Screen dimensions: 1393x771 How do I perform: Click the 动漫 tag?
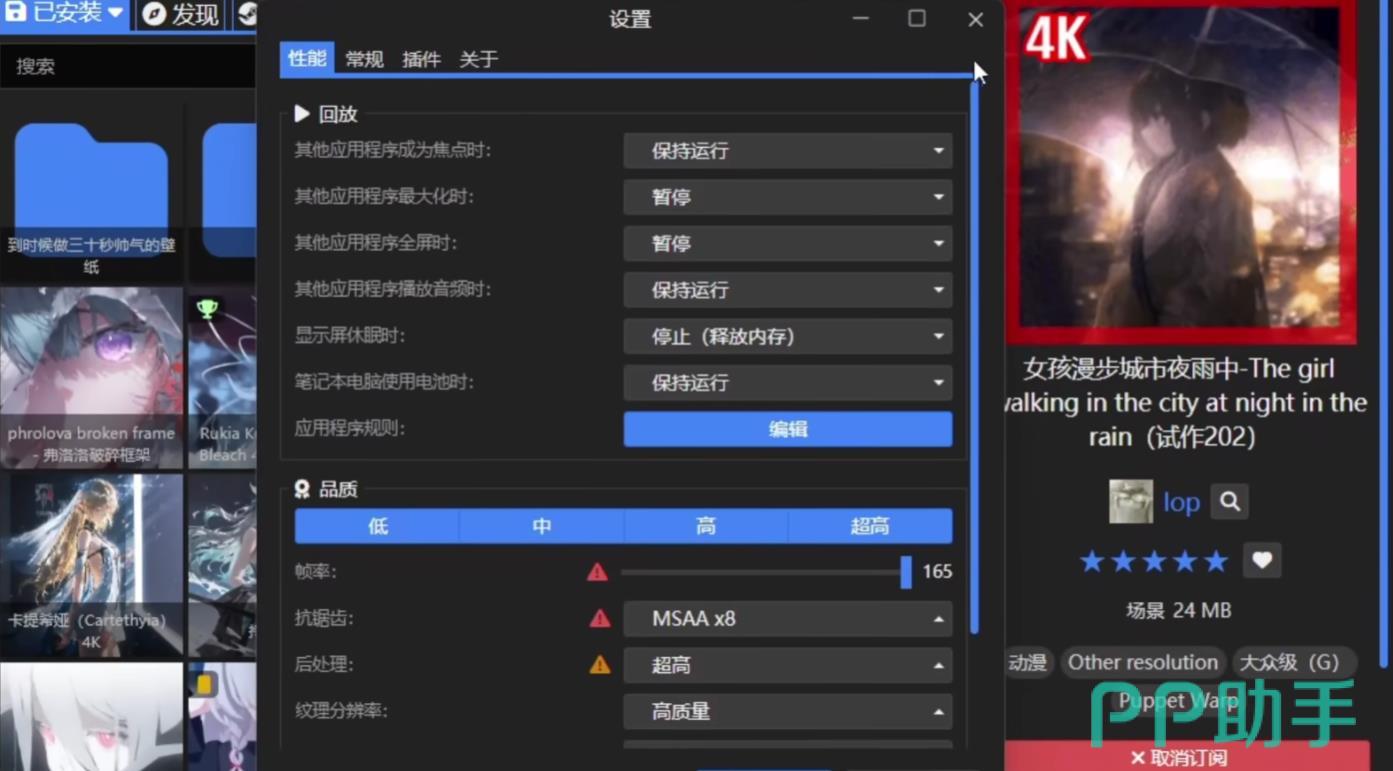[x=1027, y=662]
